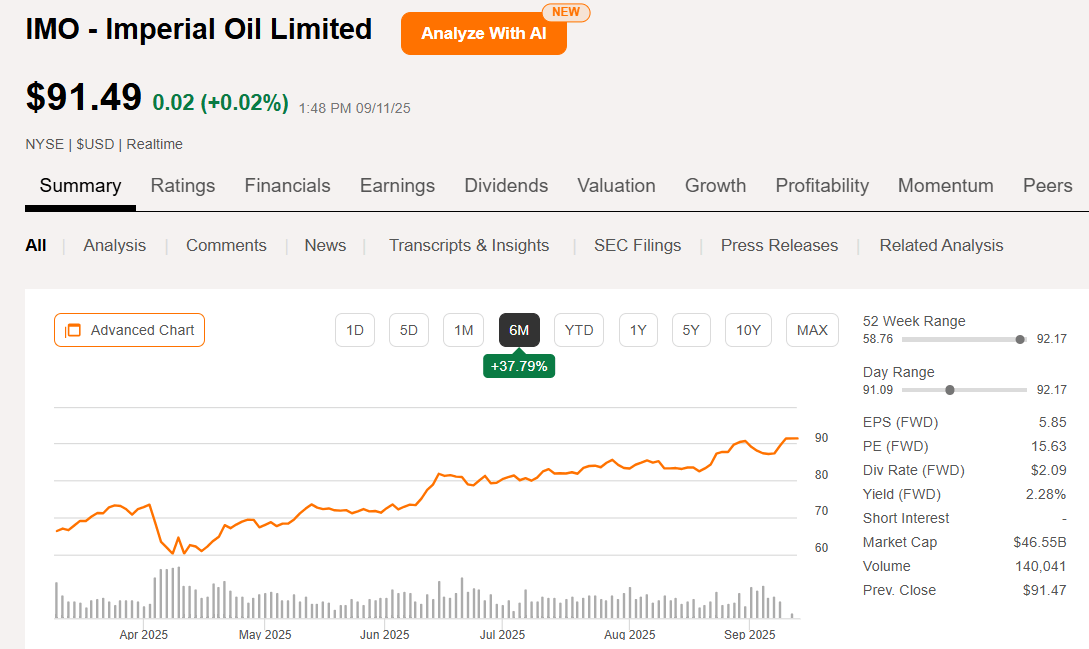View Transcripts & Insights content
This screenshot has height=649, width=1089.
coord(469,245)
